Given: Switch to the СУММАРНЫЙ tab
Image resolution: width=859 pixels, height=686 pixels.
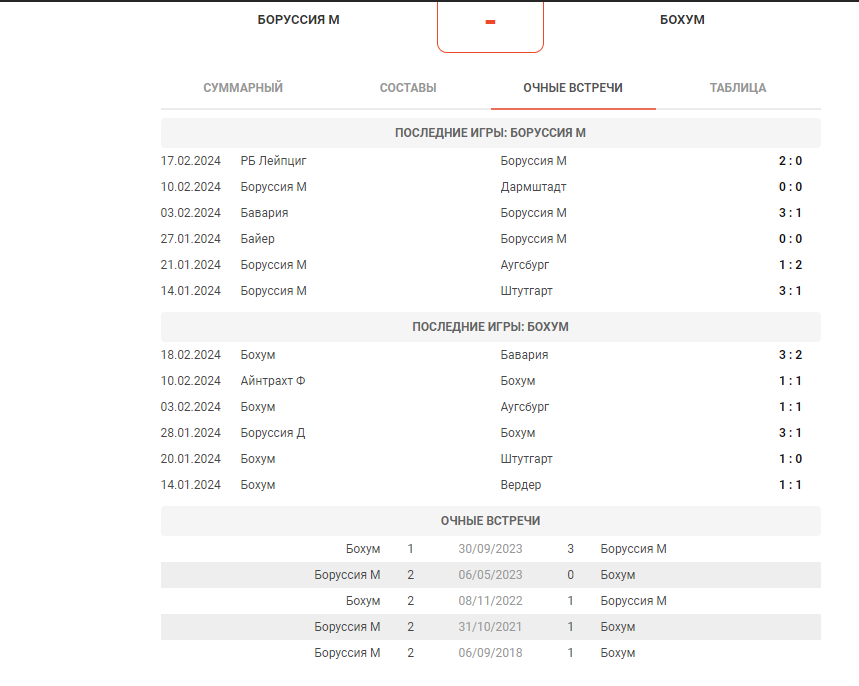Looking at the screenshot, I should pos(243,88).
